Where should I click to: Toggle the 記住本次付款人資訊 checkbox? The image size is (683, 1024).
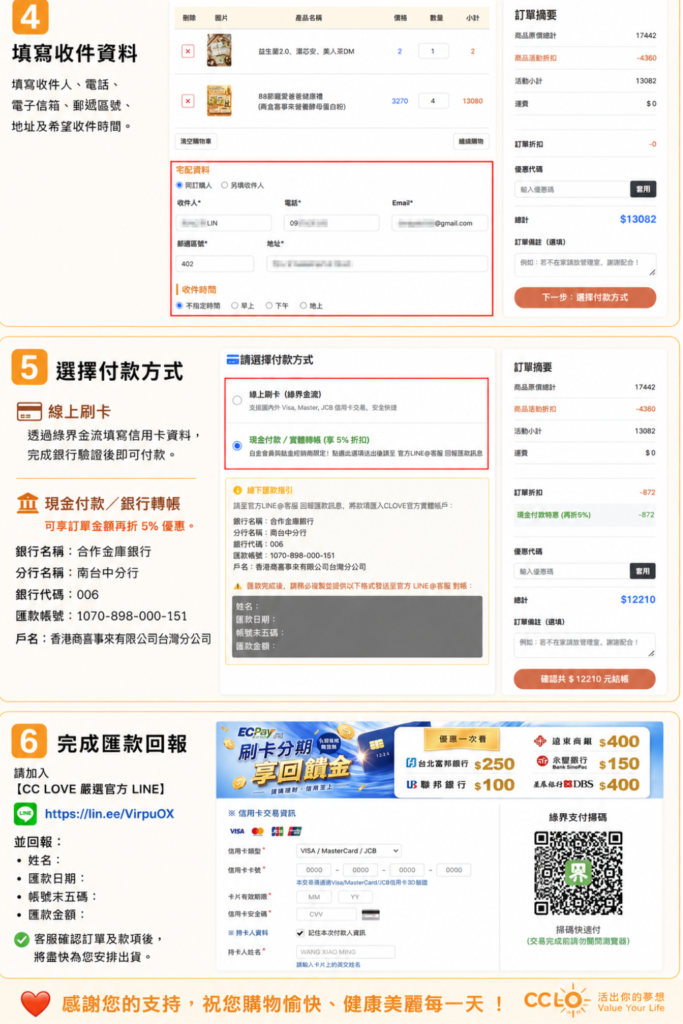coord(300,933)
